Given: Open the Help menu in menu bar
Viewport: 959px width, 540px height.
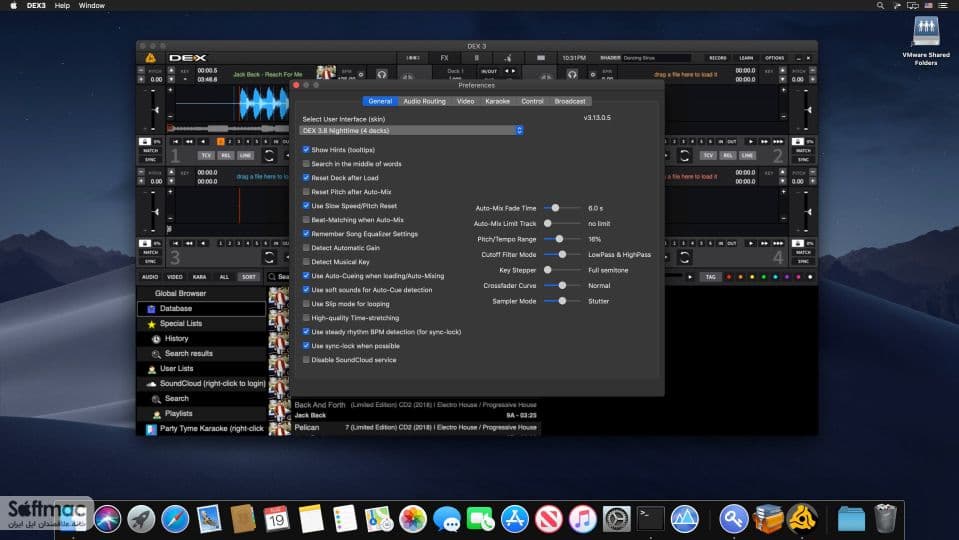Looking at the screenshot, I should pos(62,6).
